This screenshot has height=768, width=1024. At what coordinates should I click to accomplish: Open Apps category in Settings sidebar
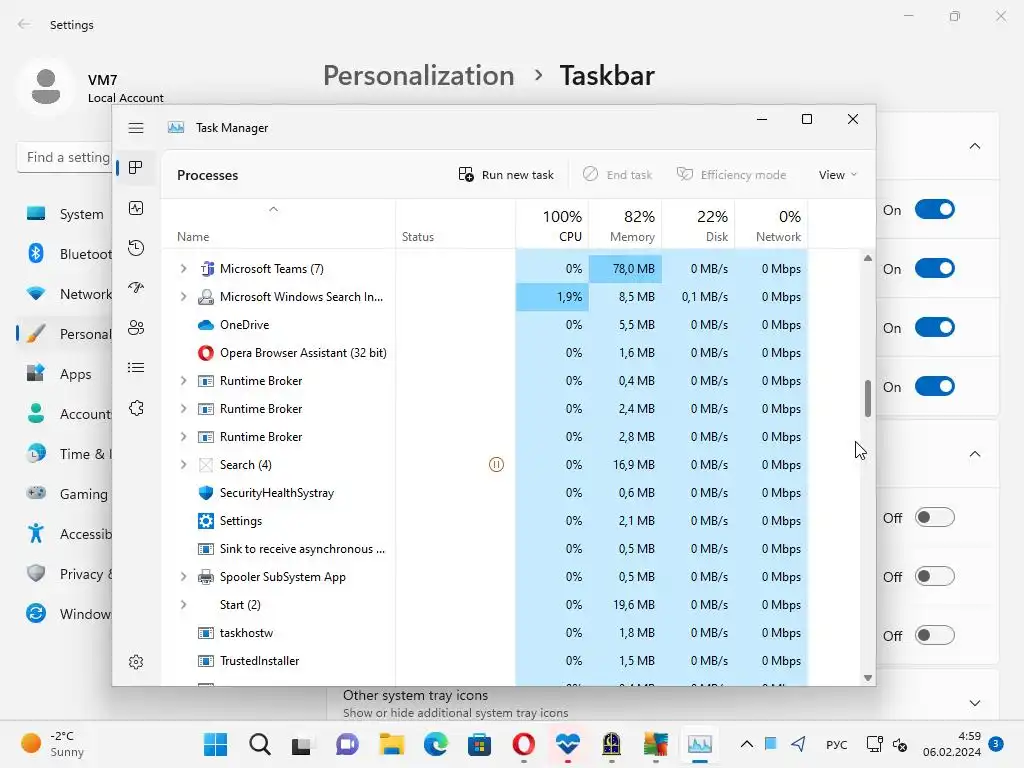65,374
